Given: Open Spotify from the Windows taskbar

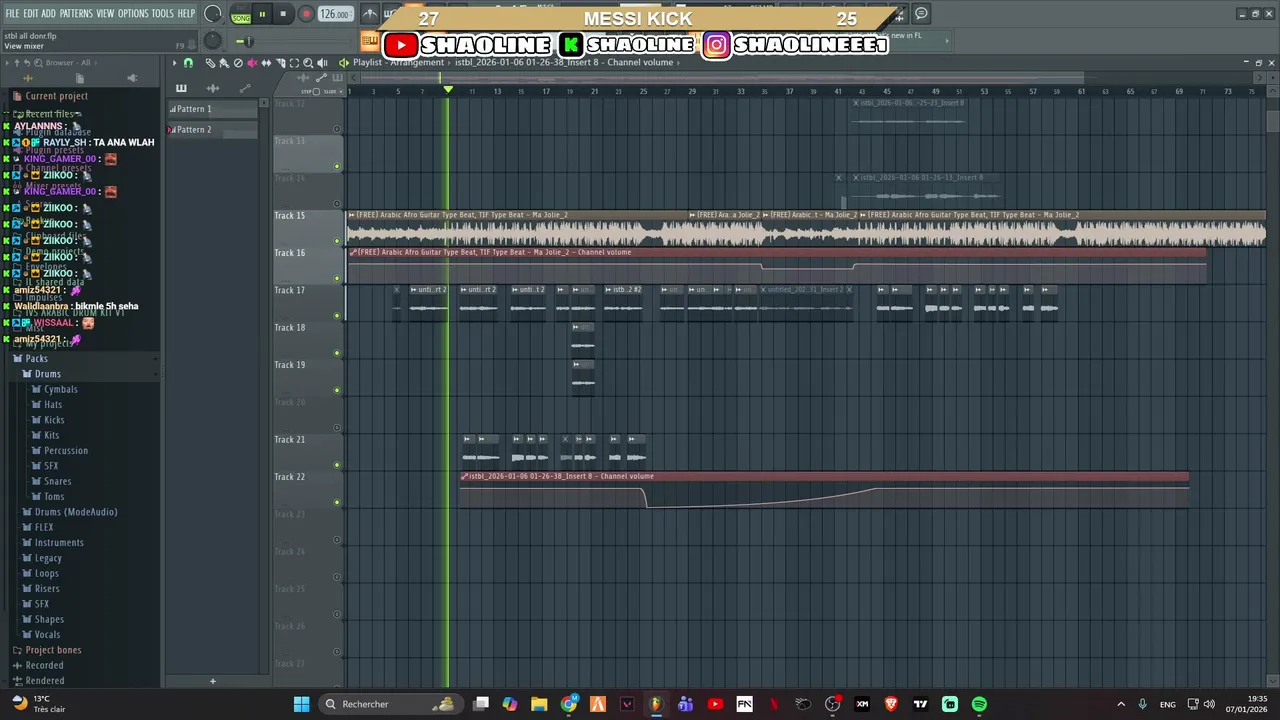Looking at the screenshot, I should [x=979, y=704].
